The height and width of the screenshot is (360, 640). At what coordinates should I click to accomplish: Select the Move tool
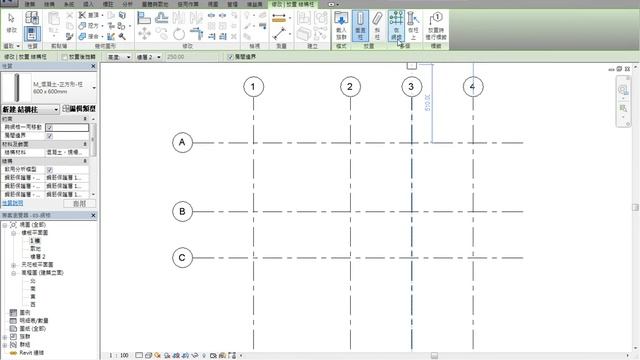point(144,33)
